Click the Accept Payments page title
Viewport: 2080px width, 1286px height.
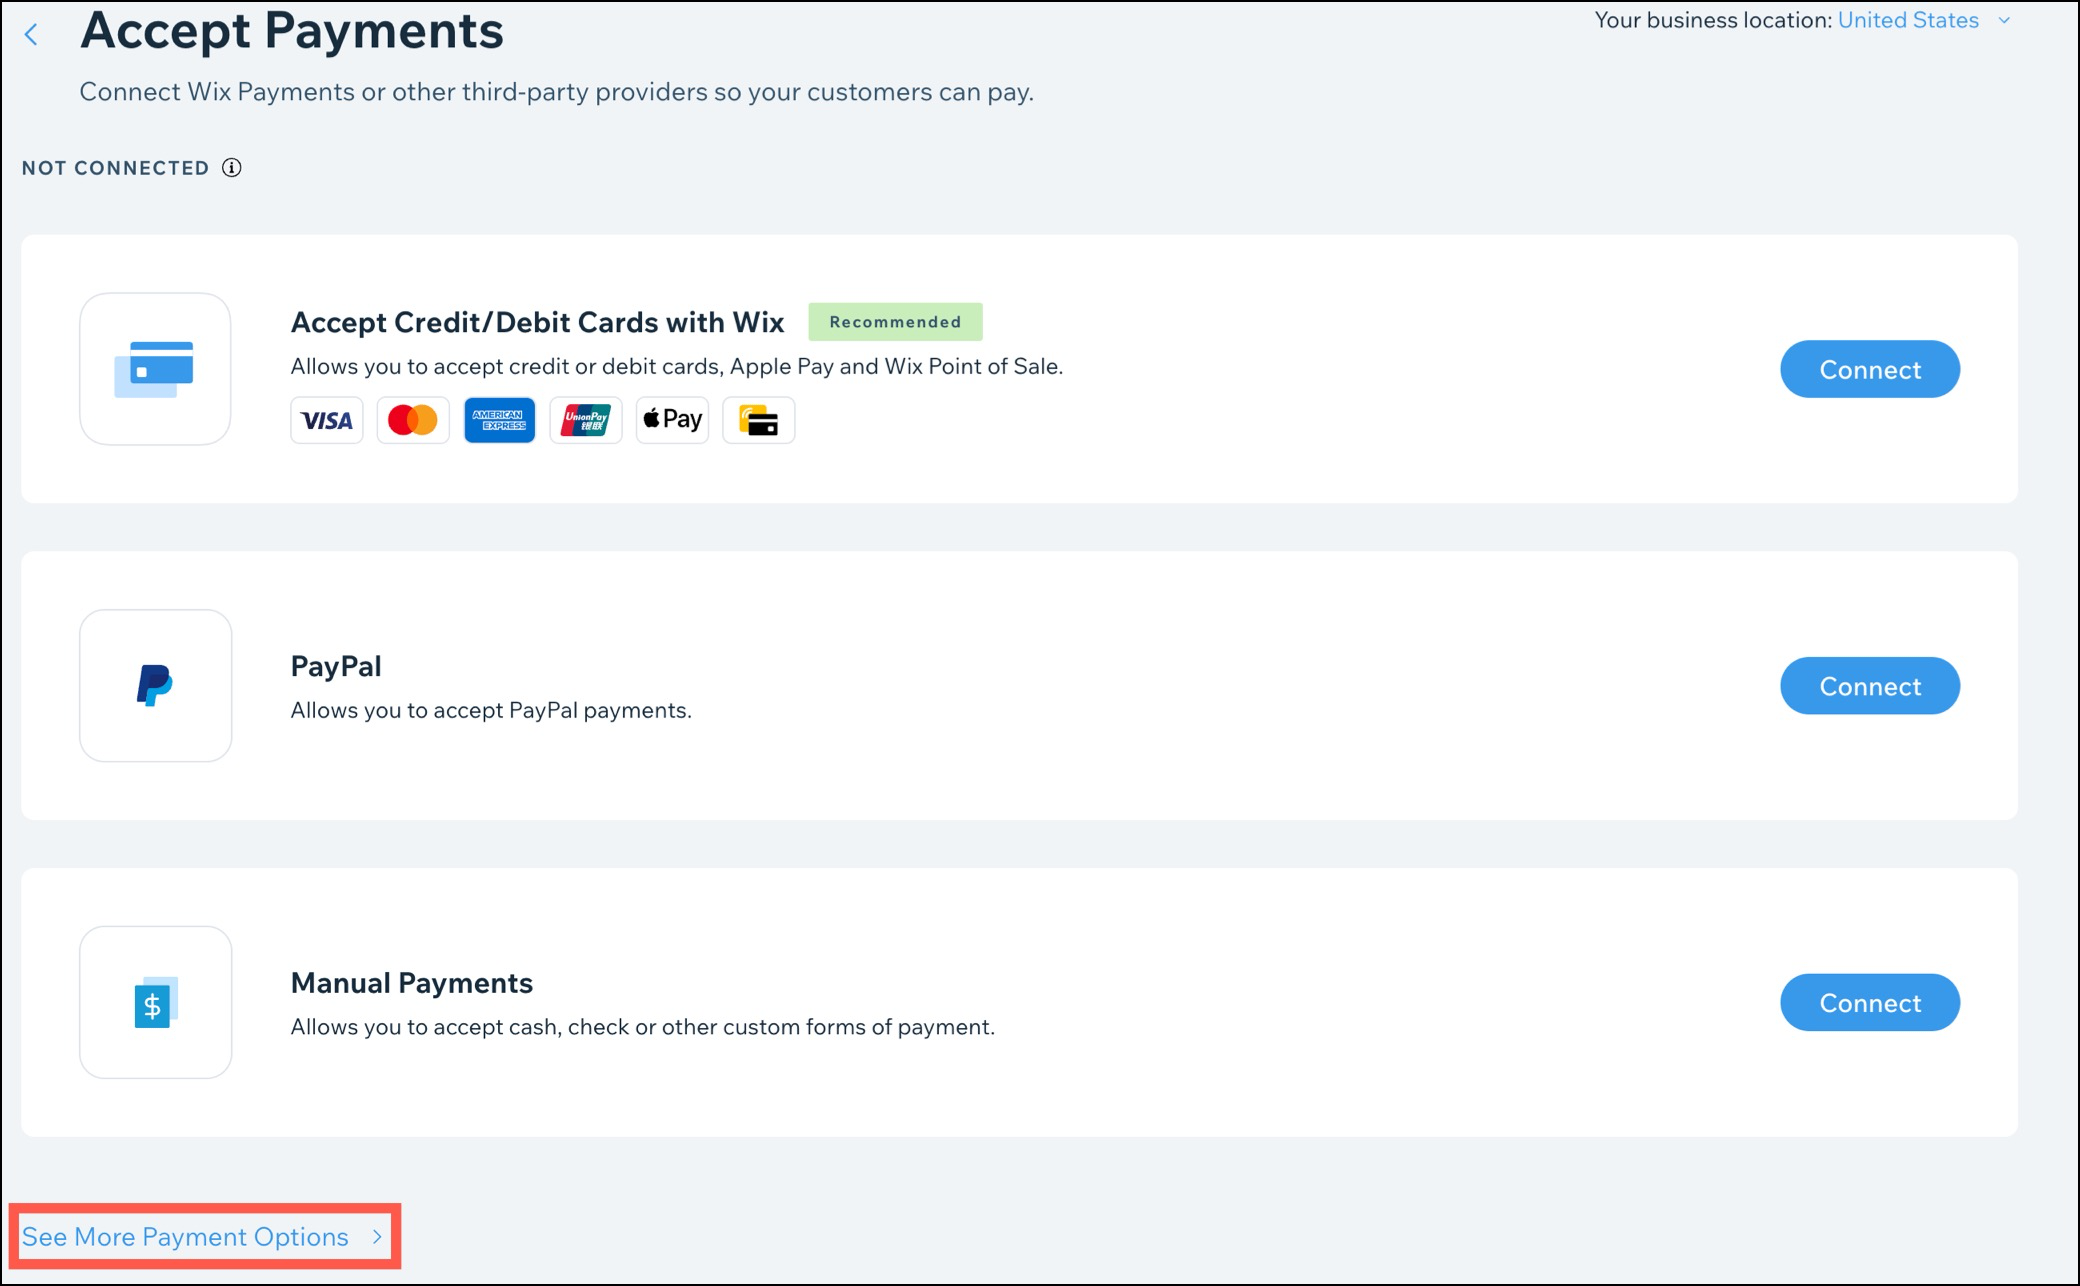point(291,37)
